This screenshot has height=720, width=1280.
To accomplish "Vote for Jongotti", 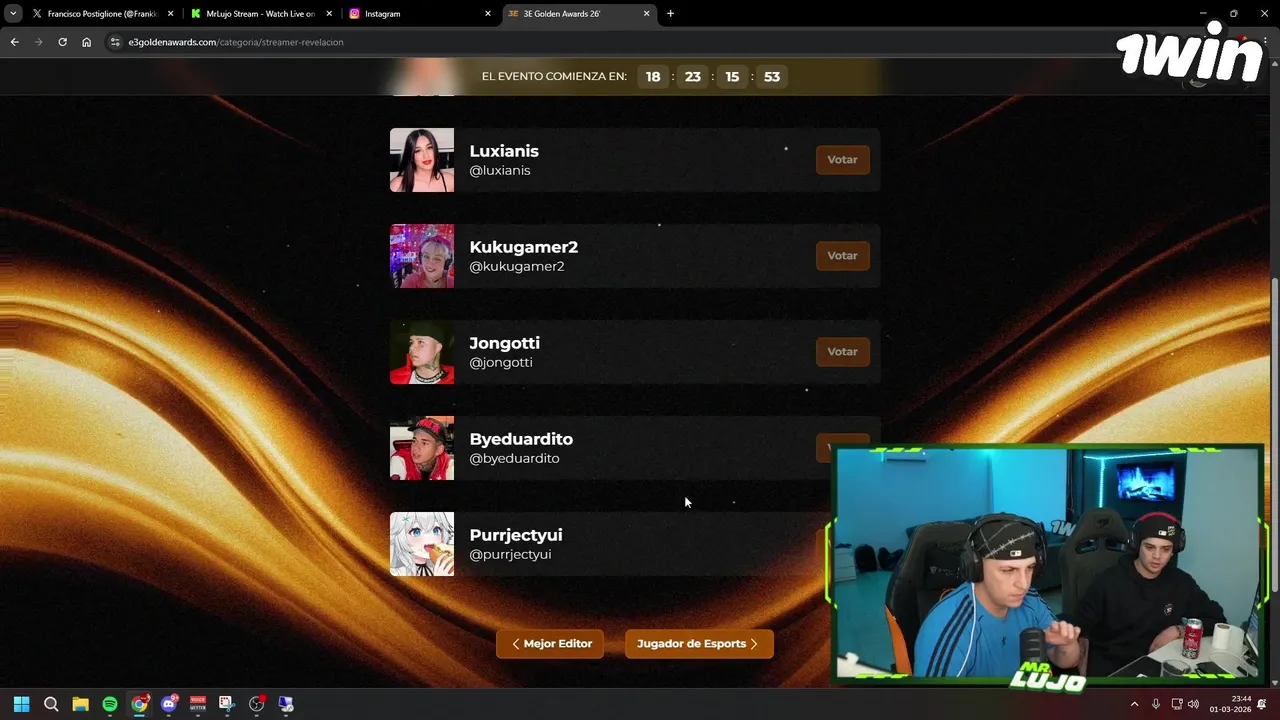I will [842, 352].
